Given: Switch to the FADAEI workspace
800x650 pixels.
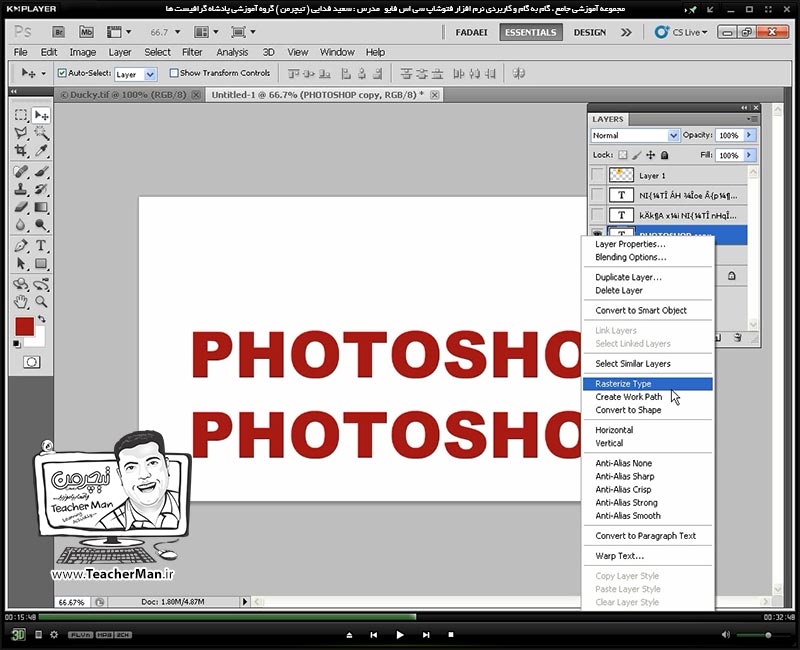Looking at the screenshot, I should pos(471,32).
